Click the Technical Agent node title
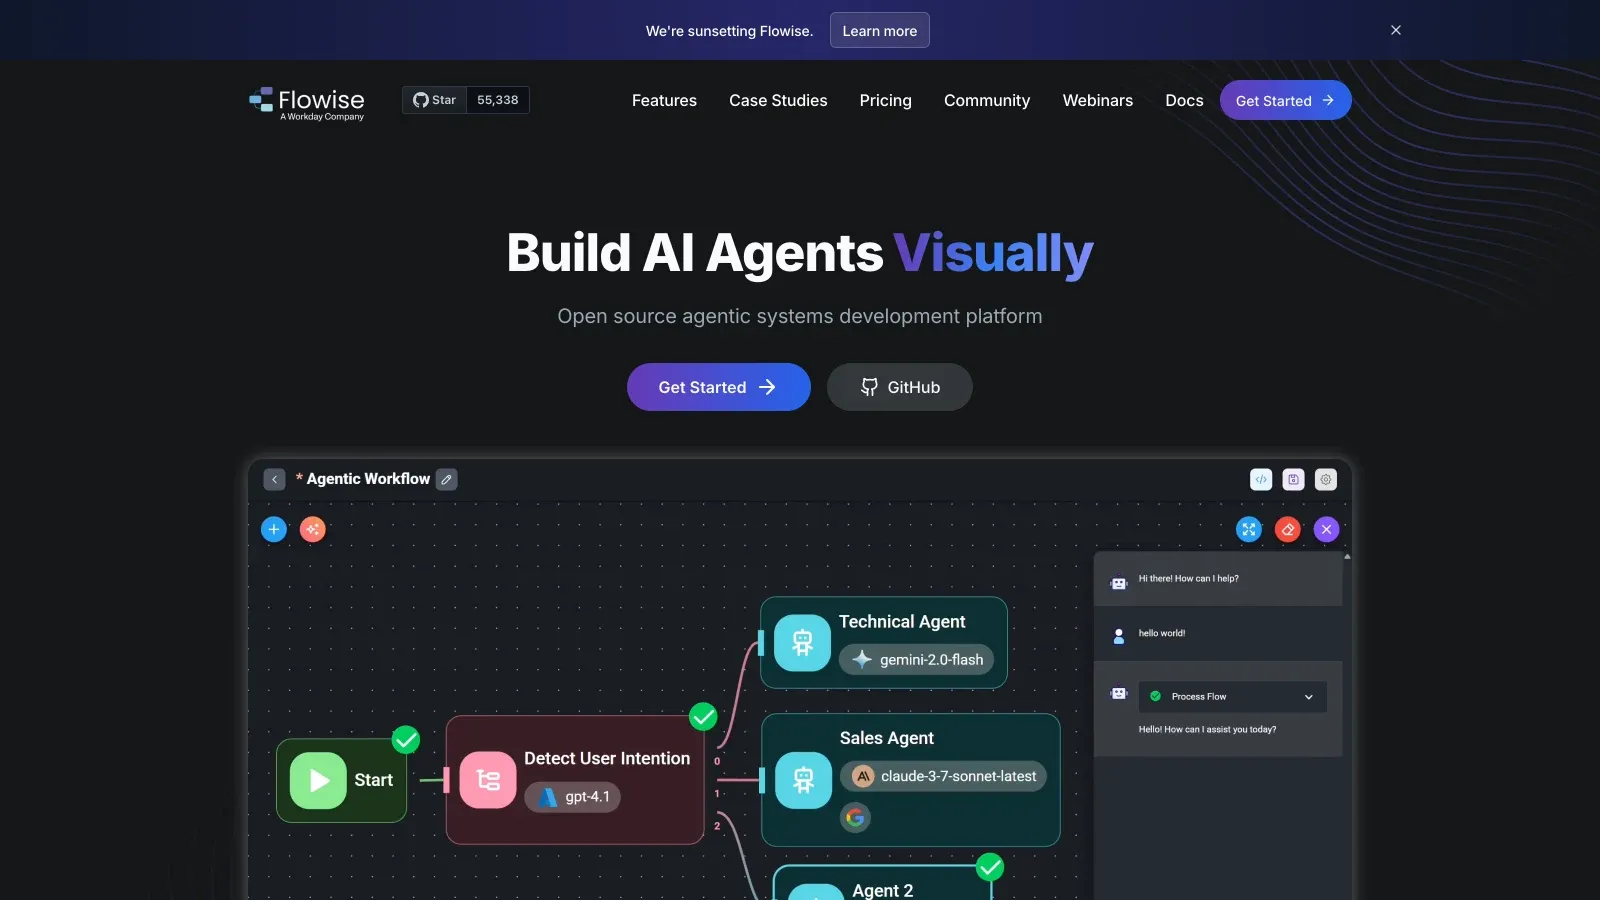 pyautogui.click(x=902, y=622)
